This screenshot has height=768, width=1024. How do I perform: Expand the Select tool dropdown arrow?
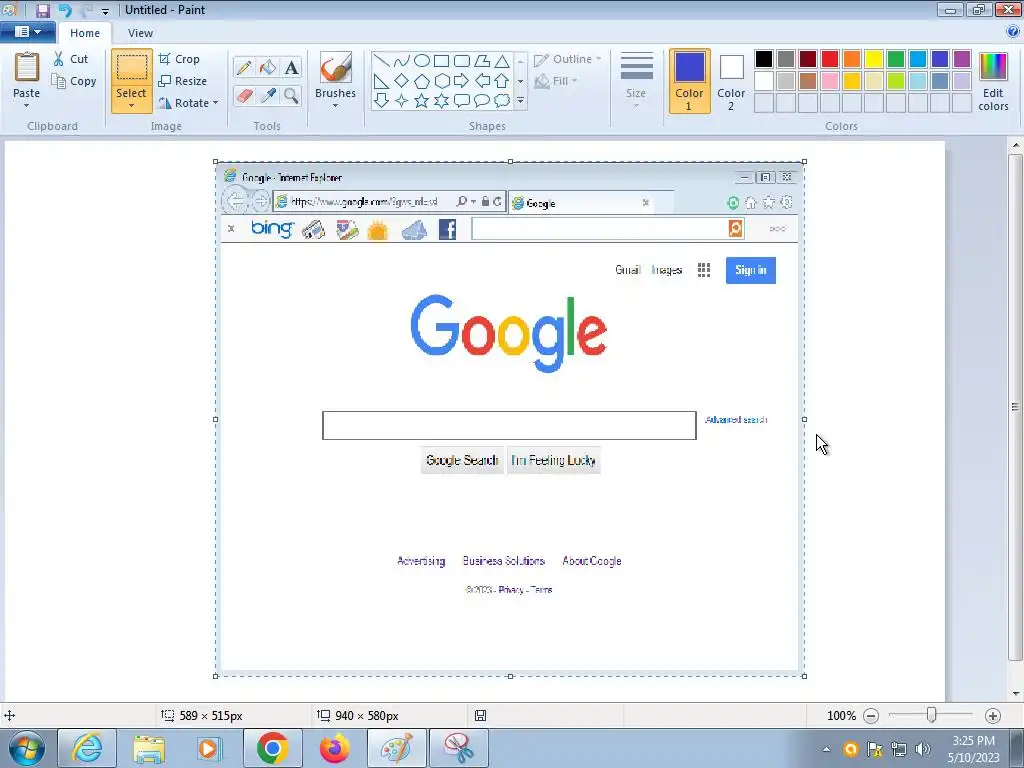tap(131, 105)
